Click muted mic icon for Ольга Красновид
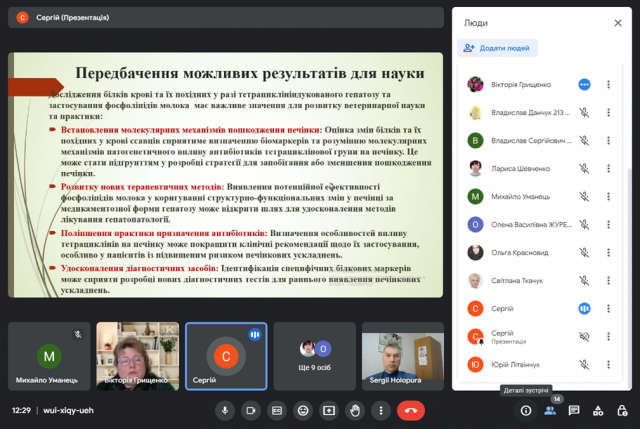 pyautogui.click(x=584, y=253)
